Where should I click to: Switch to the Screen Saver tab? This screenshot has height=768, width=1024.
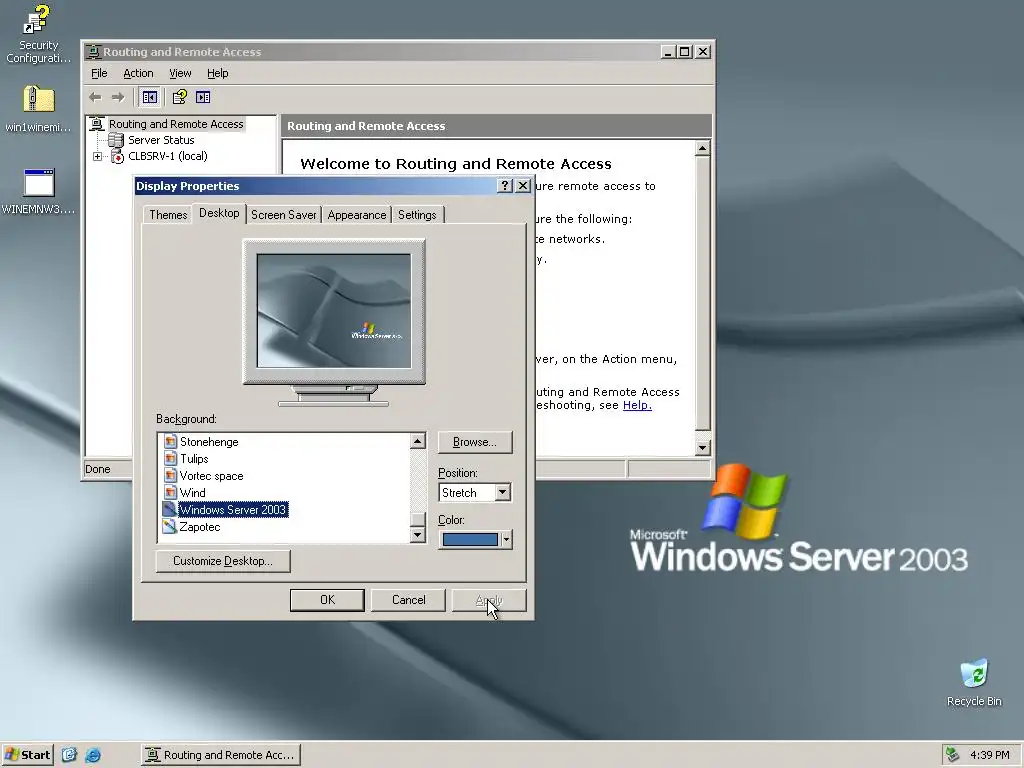[283, 215]
